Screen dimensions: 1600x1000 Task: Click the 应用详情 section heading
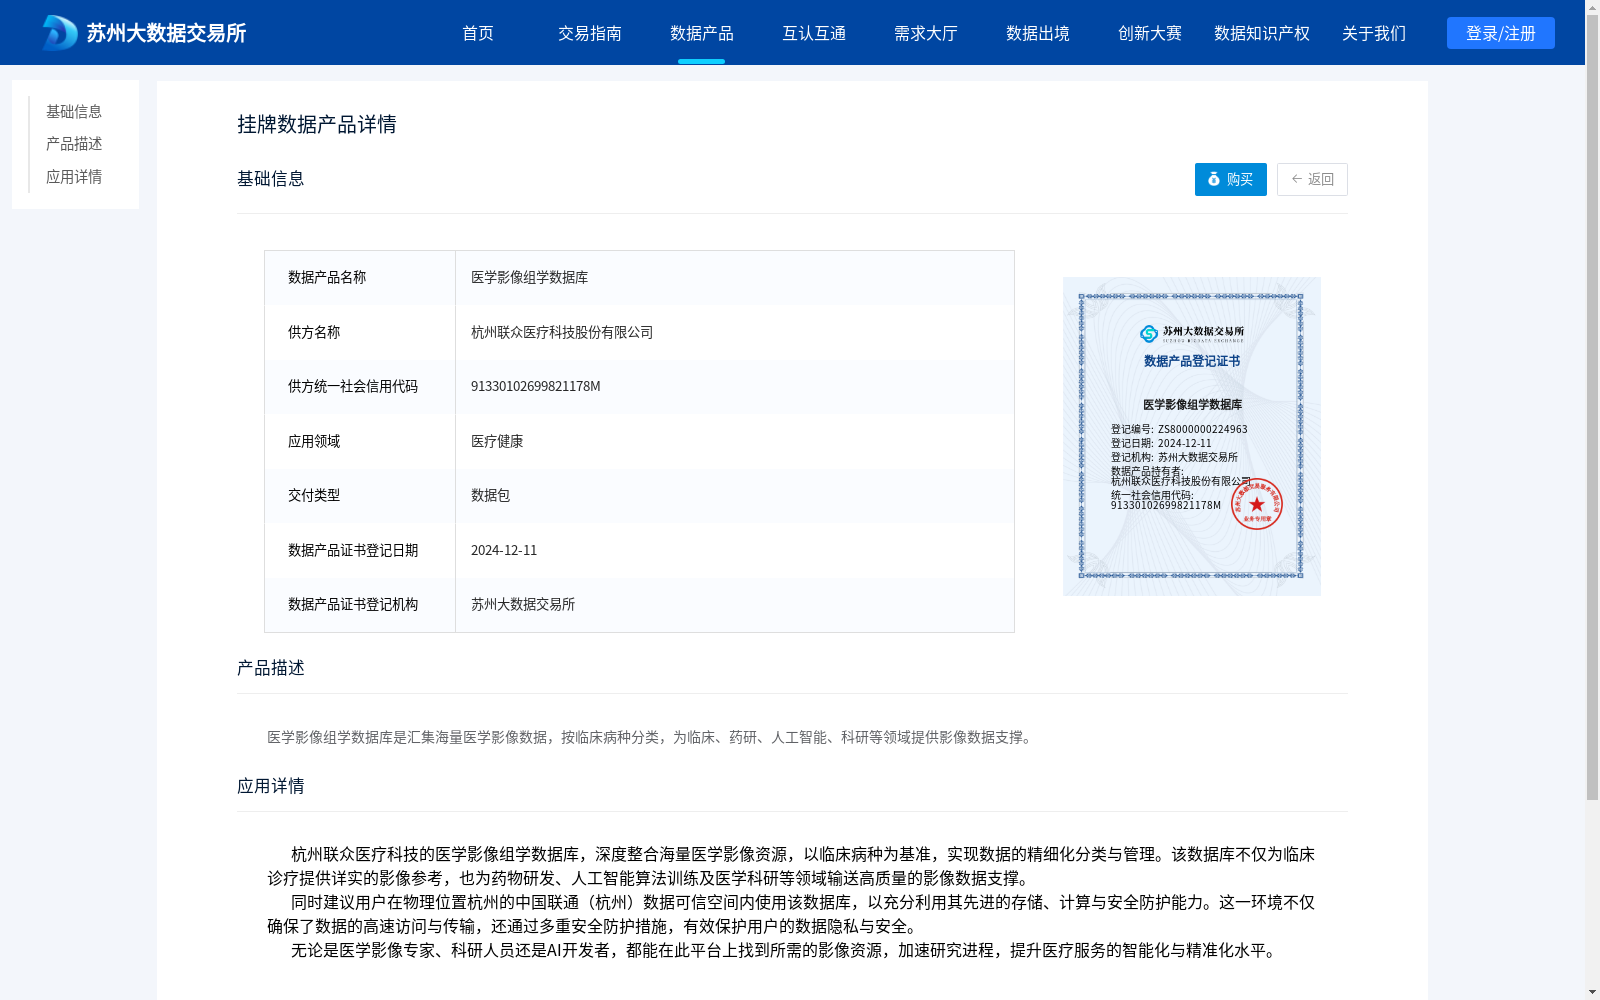pos(271,786)
